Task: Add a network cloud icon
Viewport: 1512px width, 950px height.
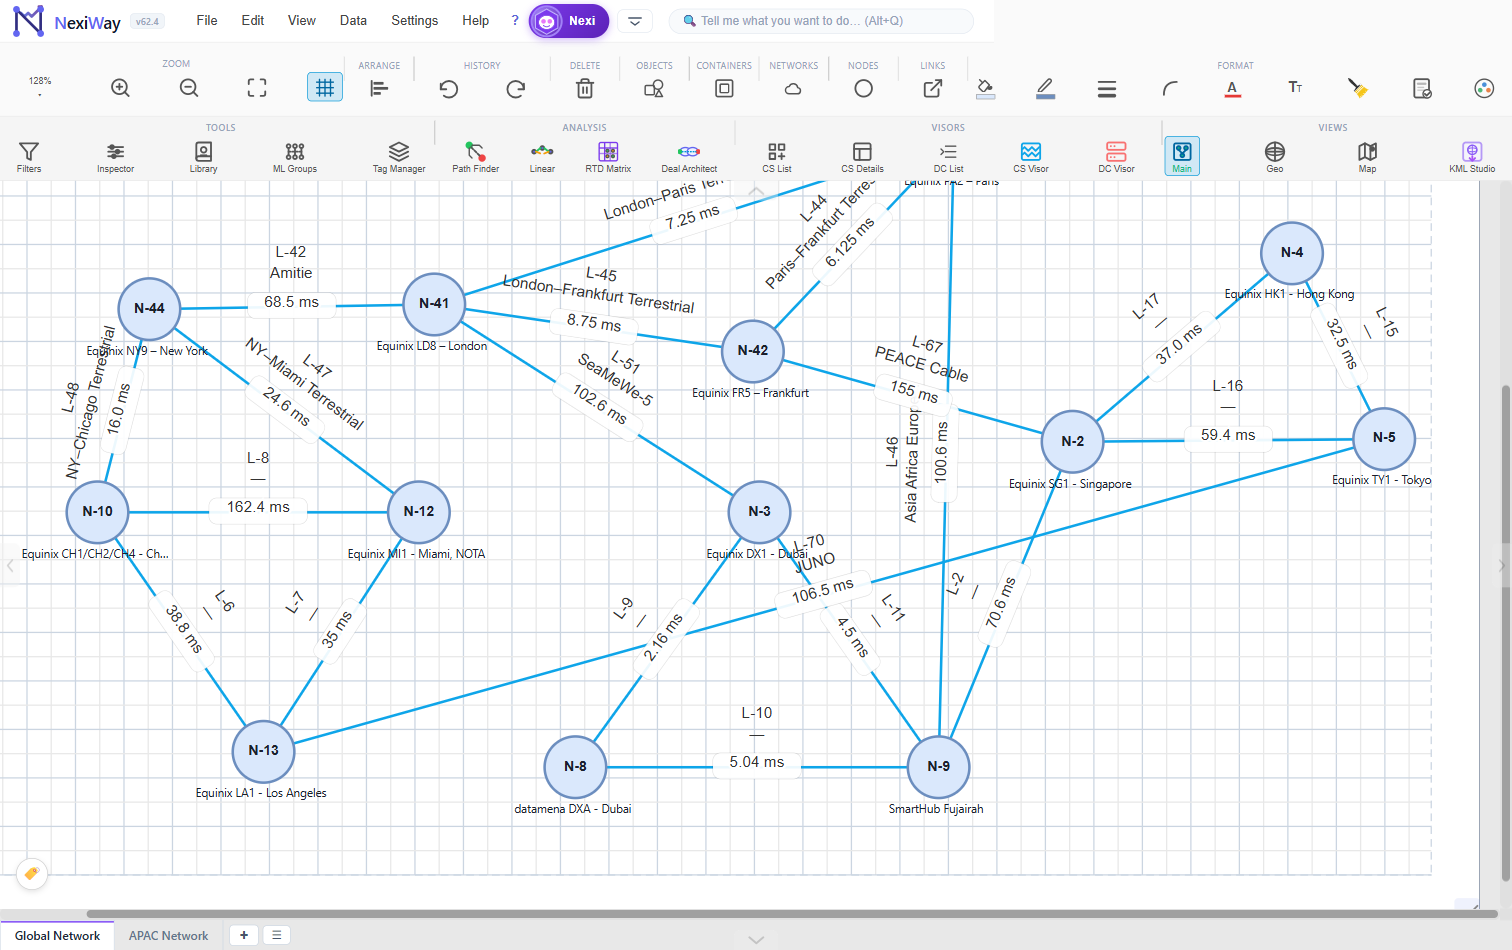Action: pos(793,88)
